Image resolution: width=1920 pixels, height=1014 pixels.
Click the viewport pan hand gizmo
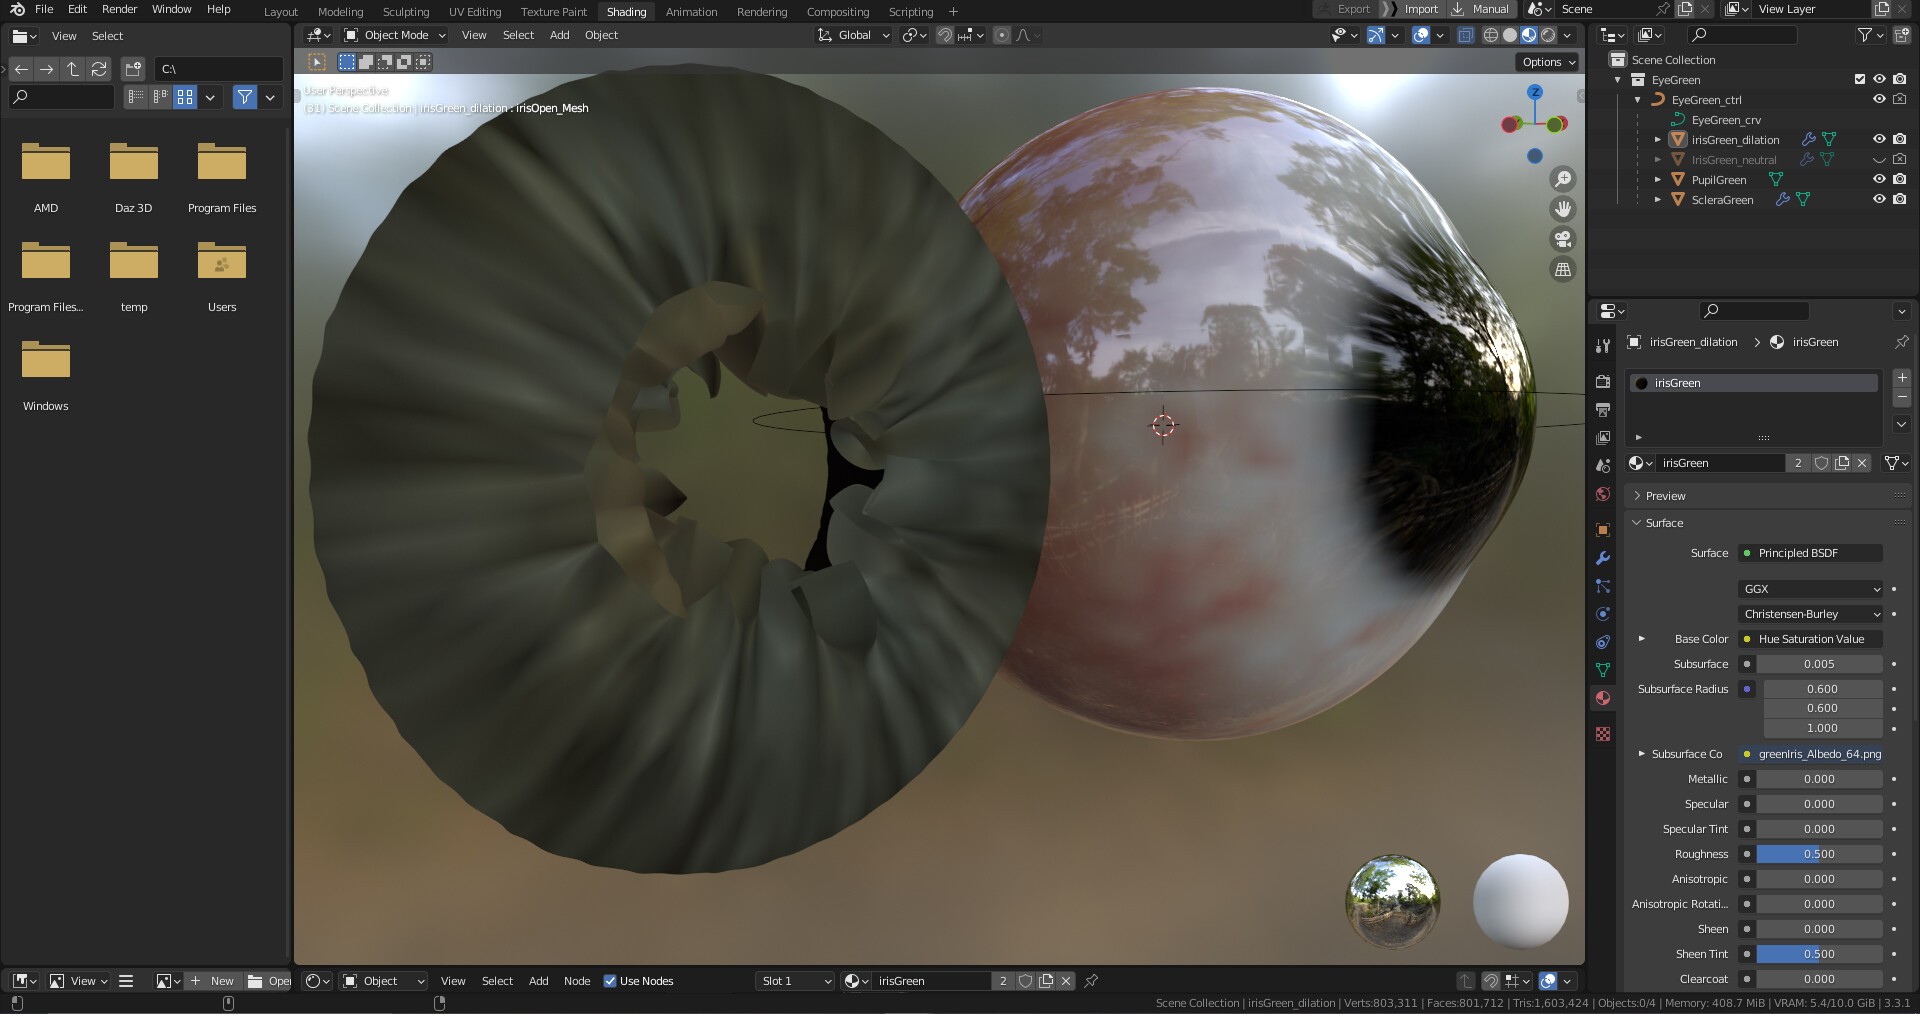(1562, 209)
